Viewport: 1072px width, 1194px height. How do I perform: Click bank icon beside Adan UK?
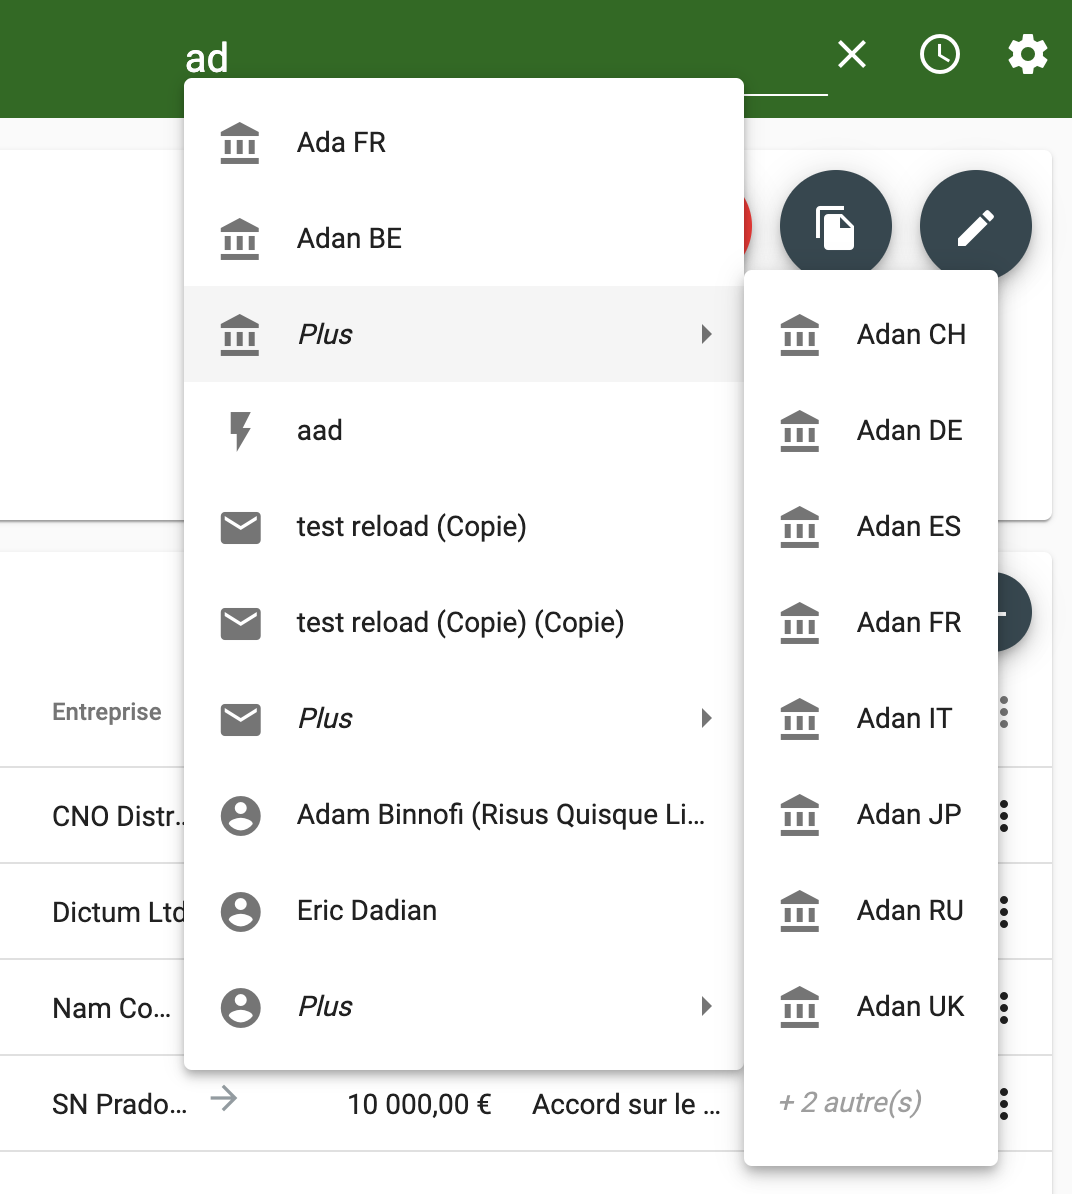click(x=799, y=1007)
